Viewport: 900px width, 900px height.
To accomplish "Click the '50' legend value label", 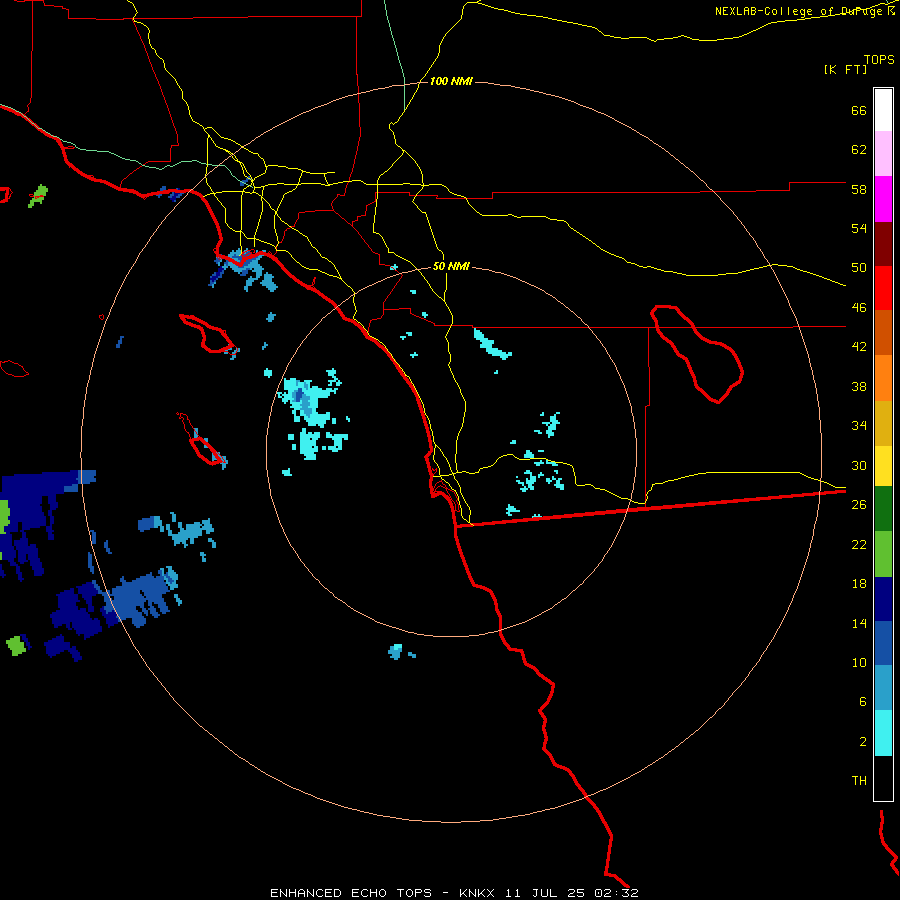I will (859, 267).
